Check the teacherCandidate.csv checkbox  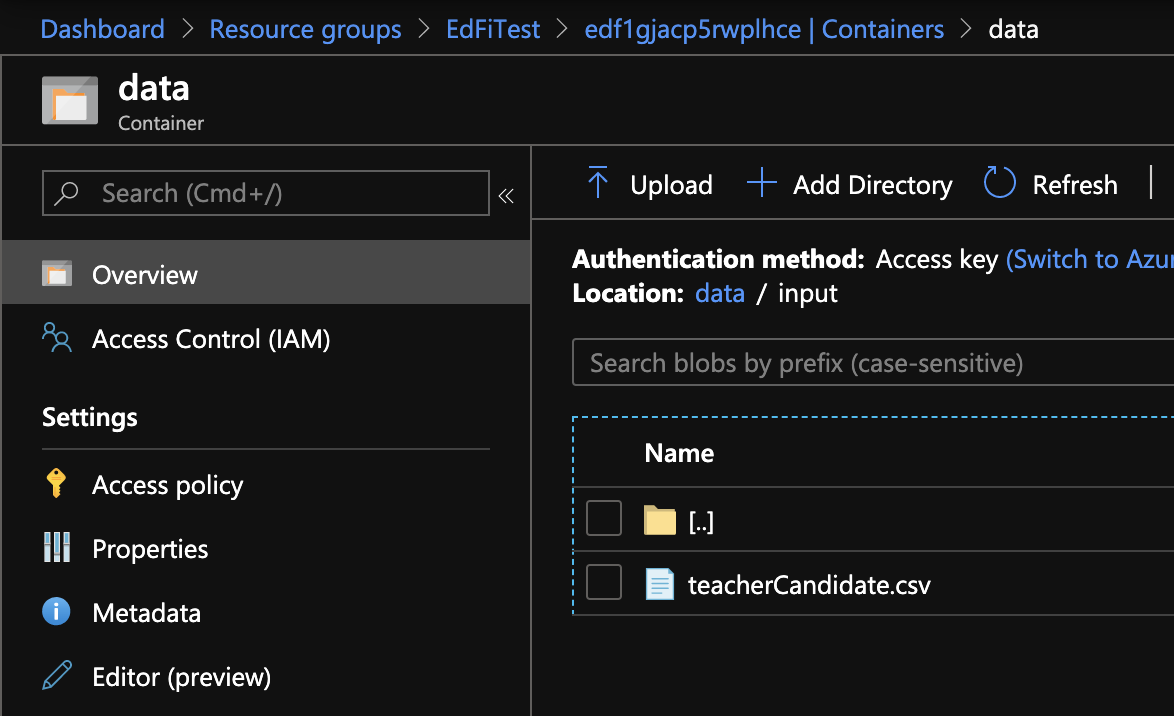pos(604,582)
